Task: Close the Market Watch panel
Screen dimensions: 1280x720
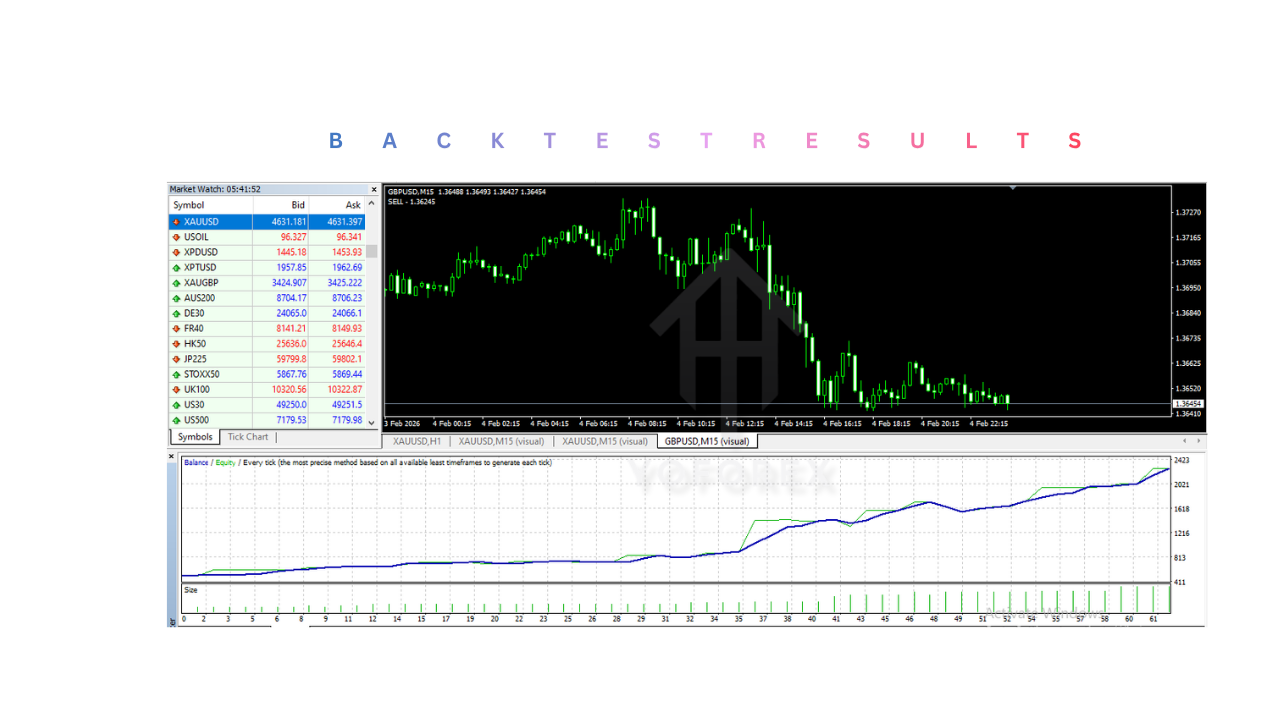Action: click(374, 189)
